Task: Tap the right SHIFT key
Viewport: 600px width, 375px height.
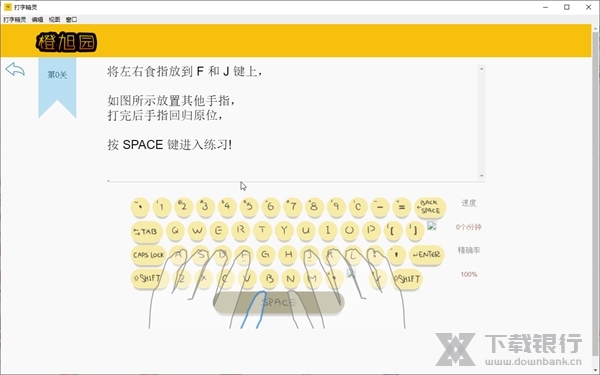Action: [407, 279]
